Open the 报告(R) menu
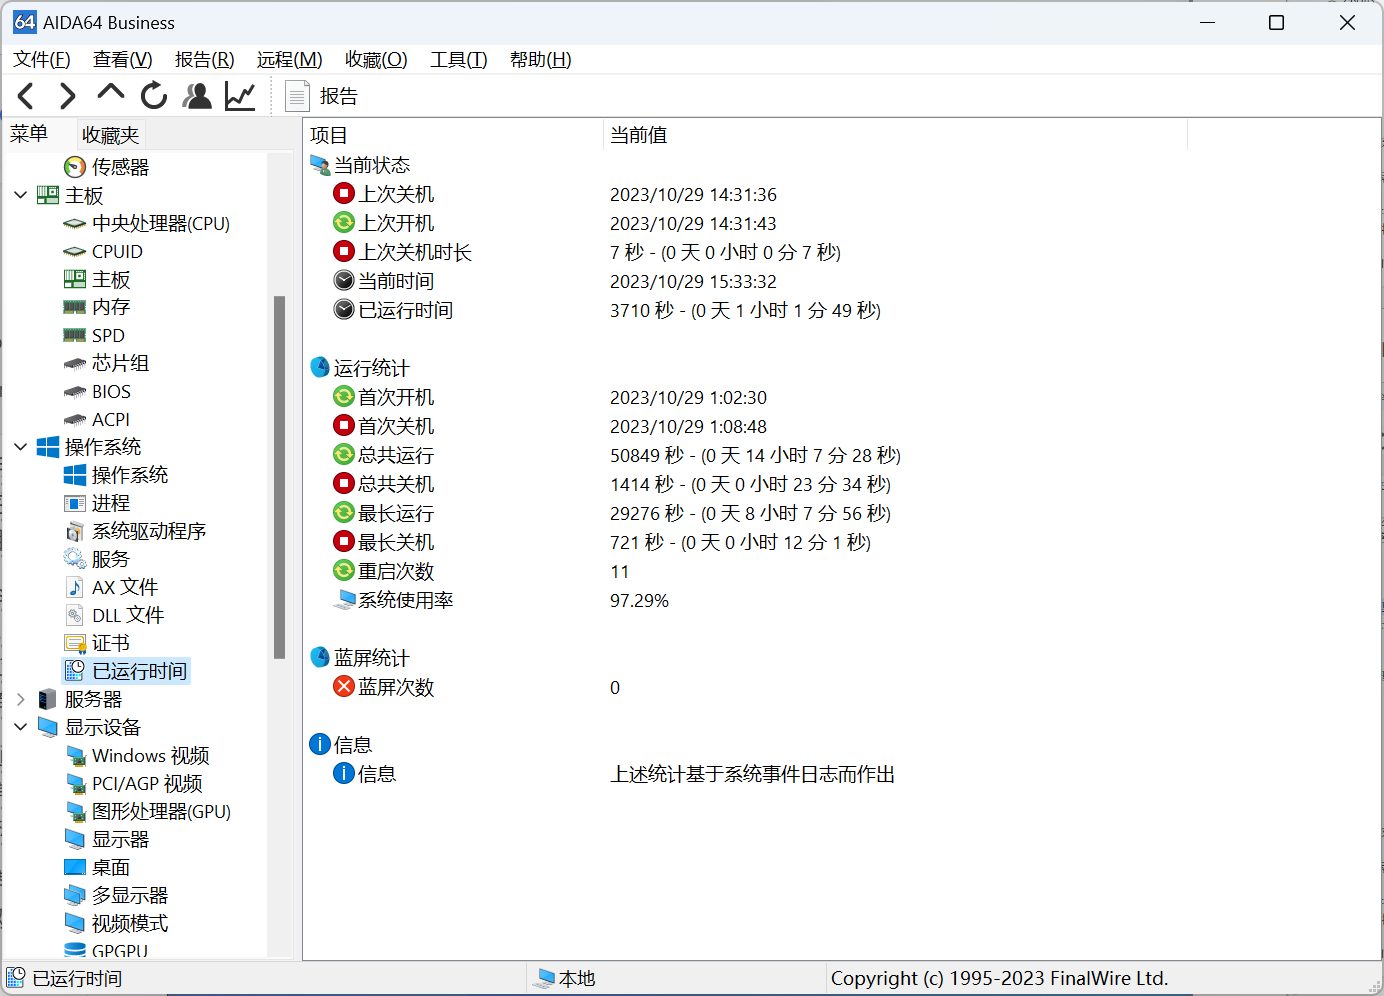 [x=205, y=60]
